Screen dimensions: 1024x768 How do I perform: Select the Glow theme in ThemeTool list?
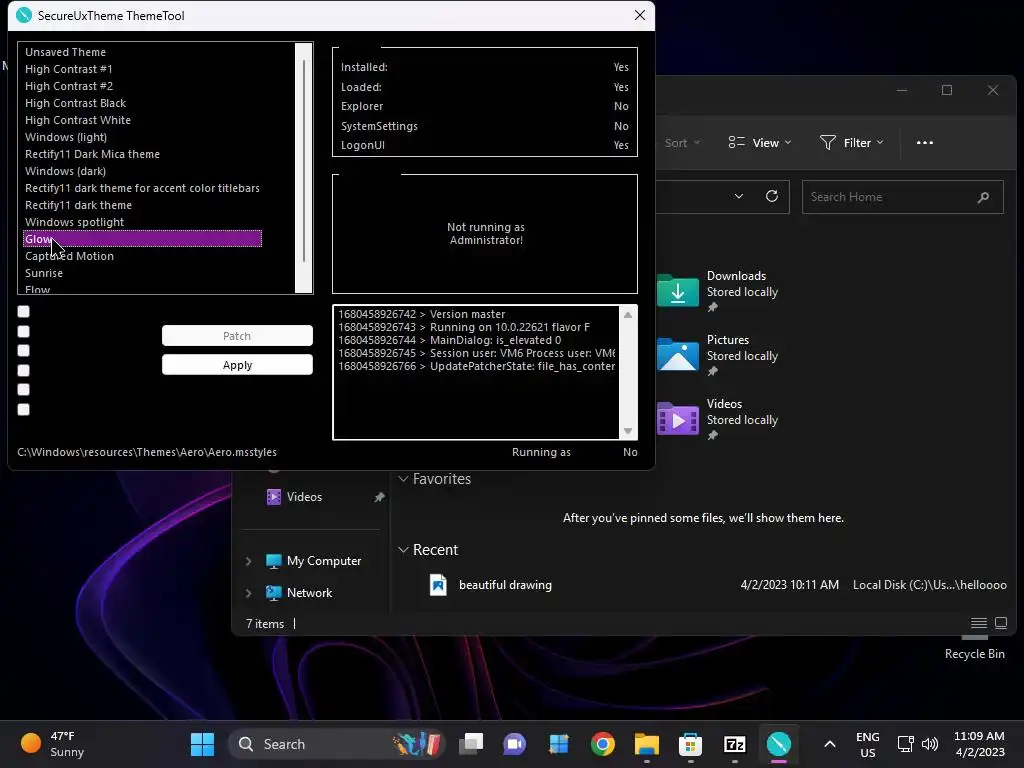tap(142, 239)
